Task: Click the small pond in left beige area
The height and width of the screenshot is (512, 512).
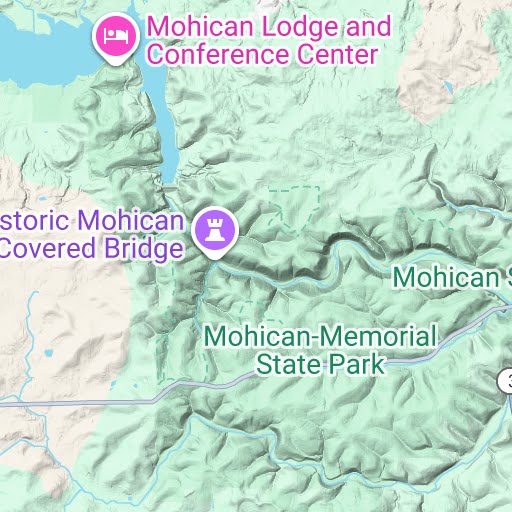Action: coord(49,352)
